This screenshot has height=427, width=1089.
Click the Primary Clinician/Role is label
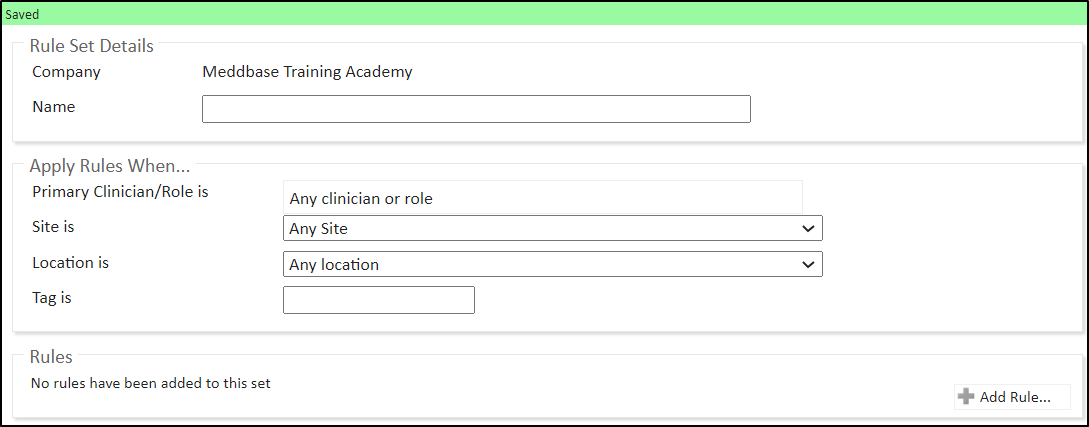(120, 192)
